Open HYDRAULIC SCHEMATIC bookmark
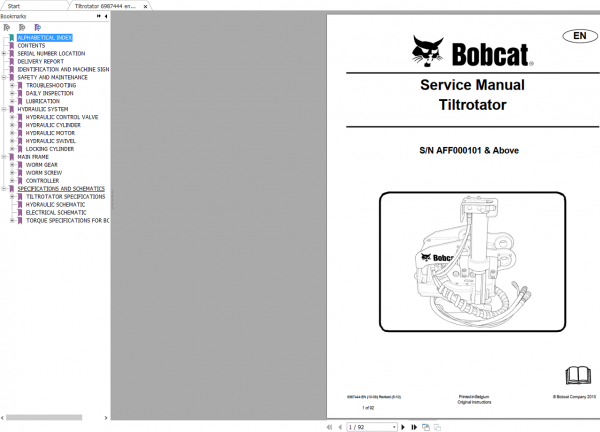600x432 pixels. (x=55, y=205)
